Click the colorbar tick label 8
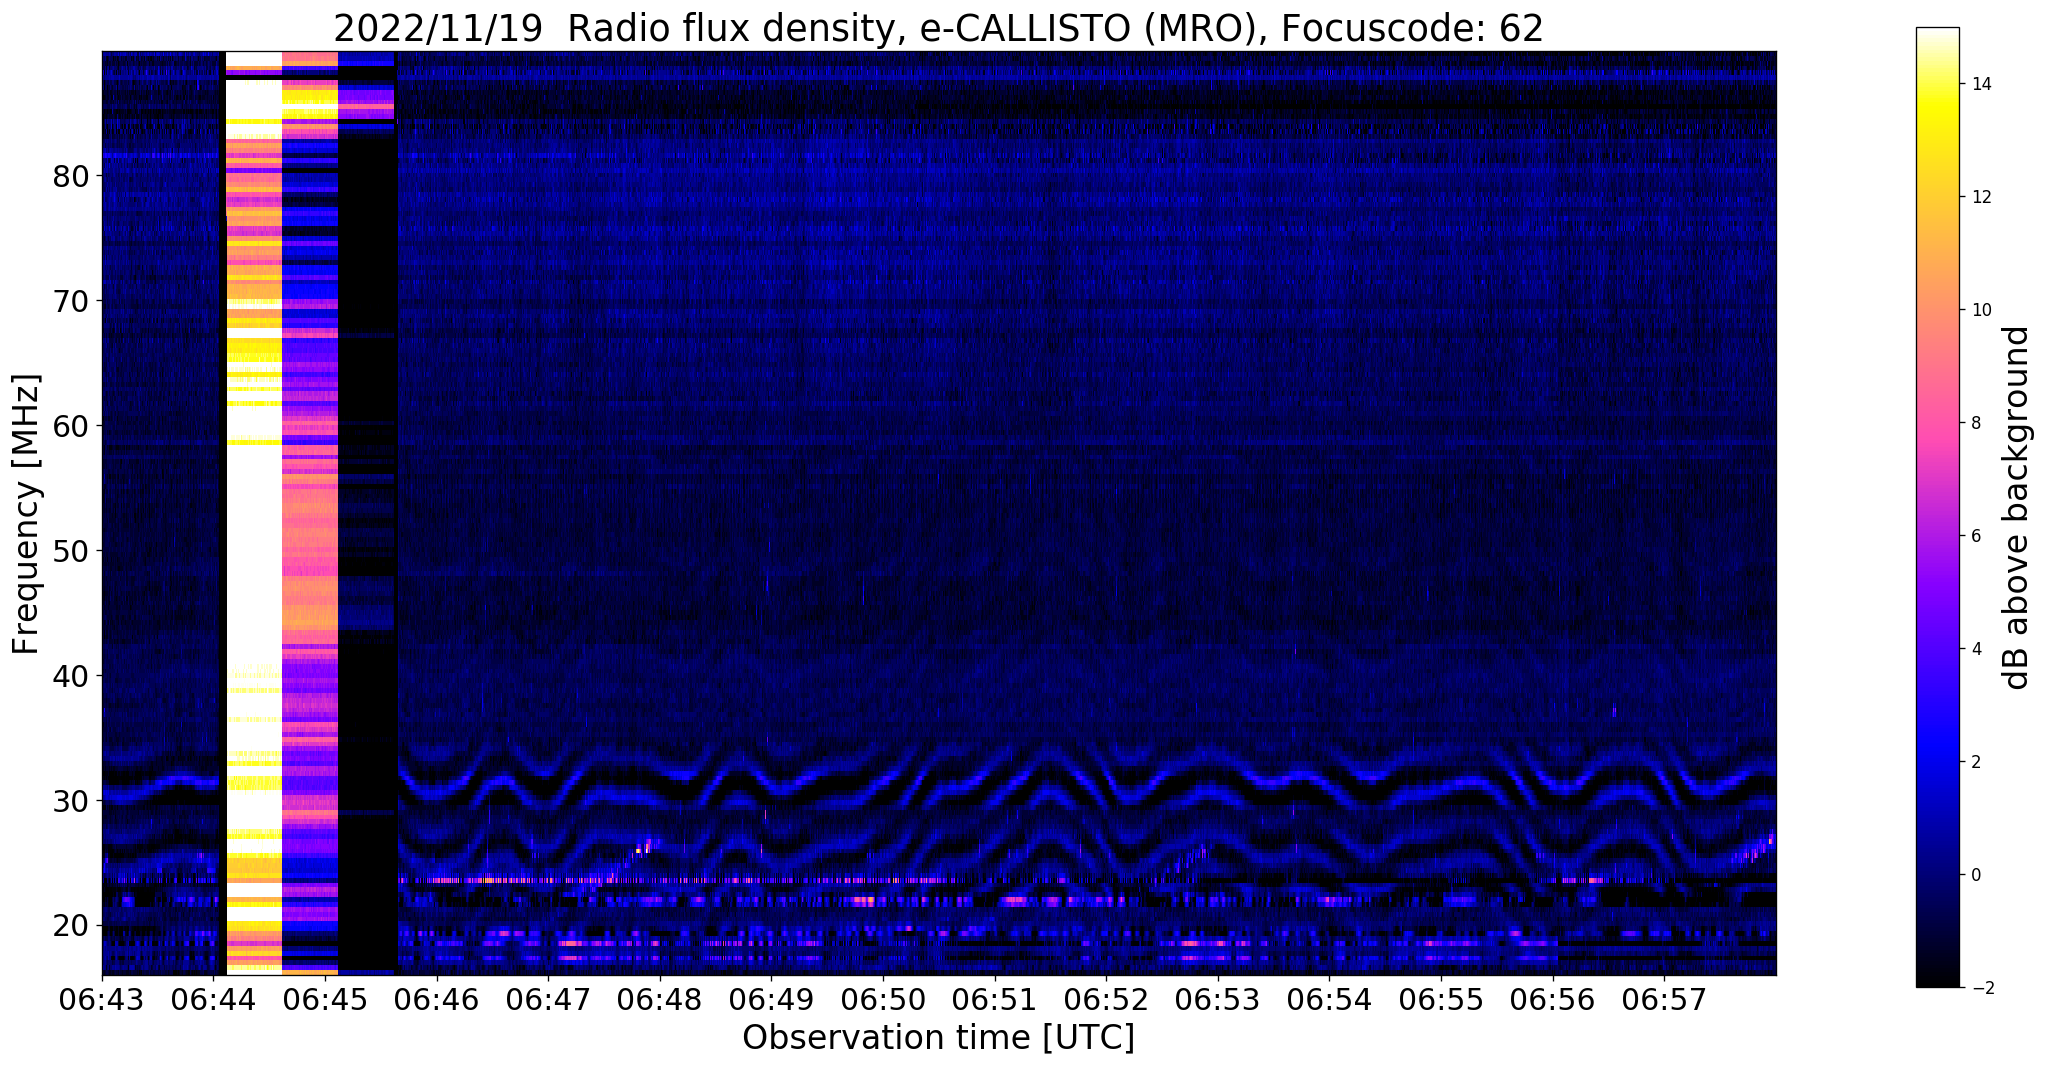This screenshot has height=1067, width=2047. point(1974,423)
